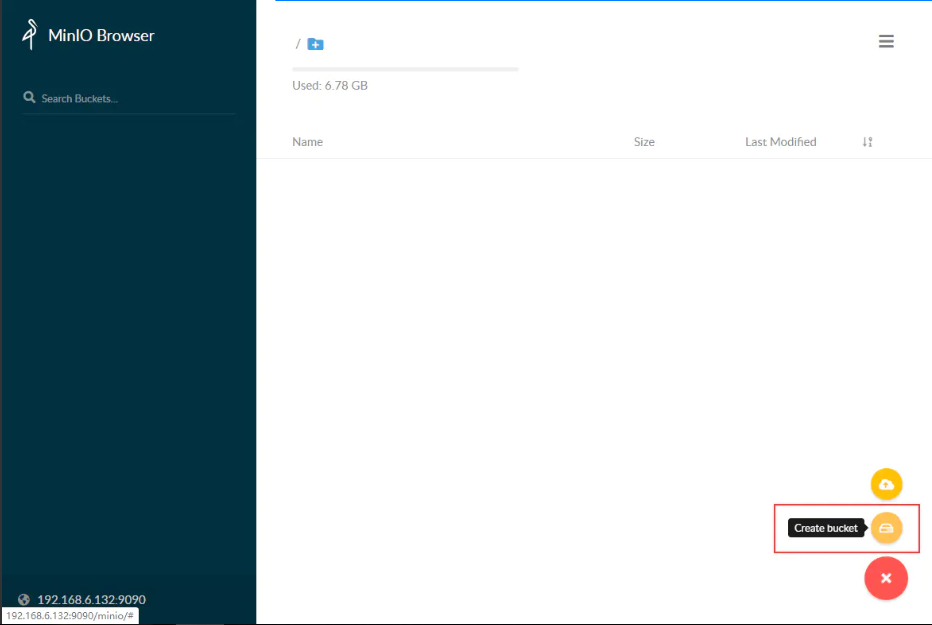932x625 pixels.
Task: Sort objects by Name column
Action: pos(307,141)
